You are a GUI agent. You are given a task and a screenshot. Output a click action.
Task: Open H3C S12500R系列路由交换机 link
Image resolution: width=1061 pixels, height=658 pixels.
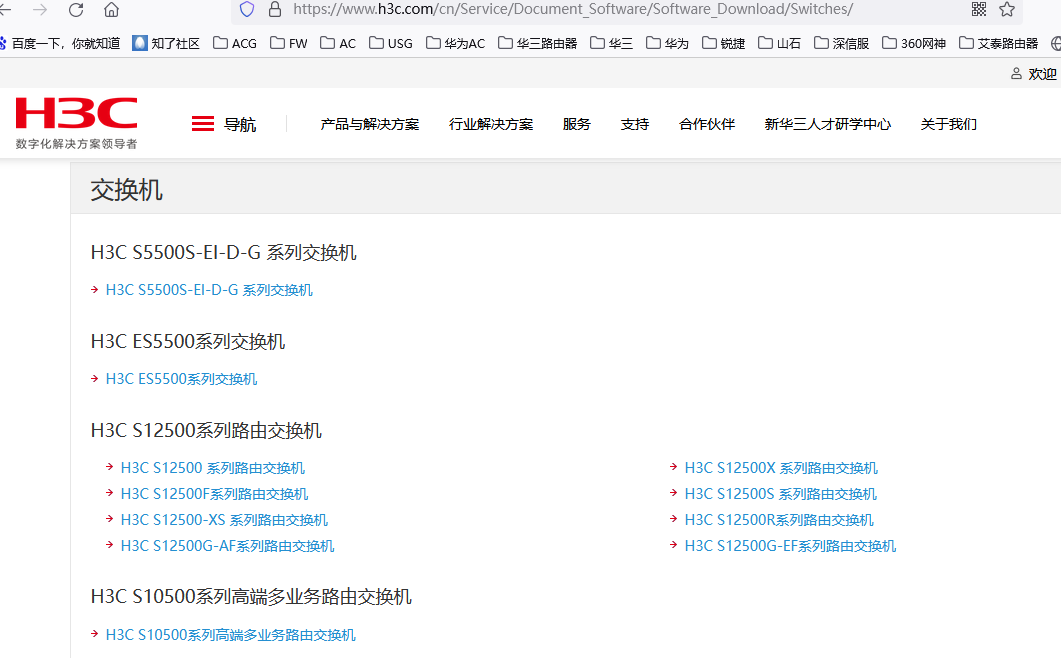779,520
